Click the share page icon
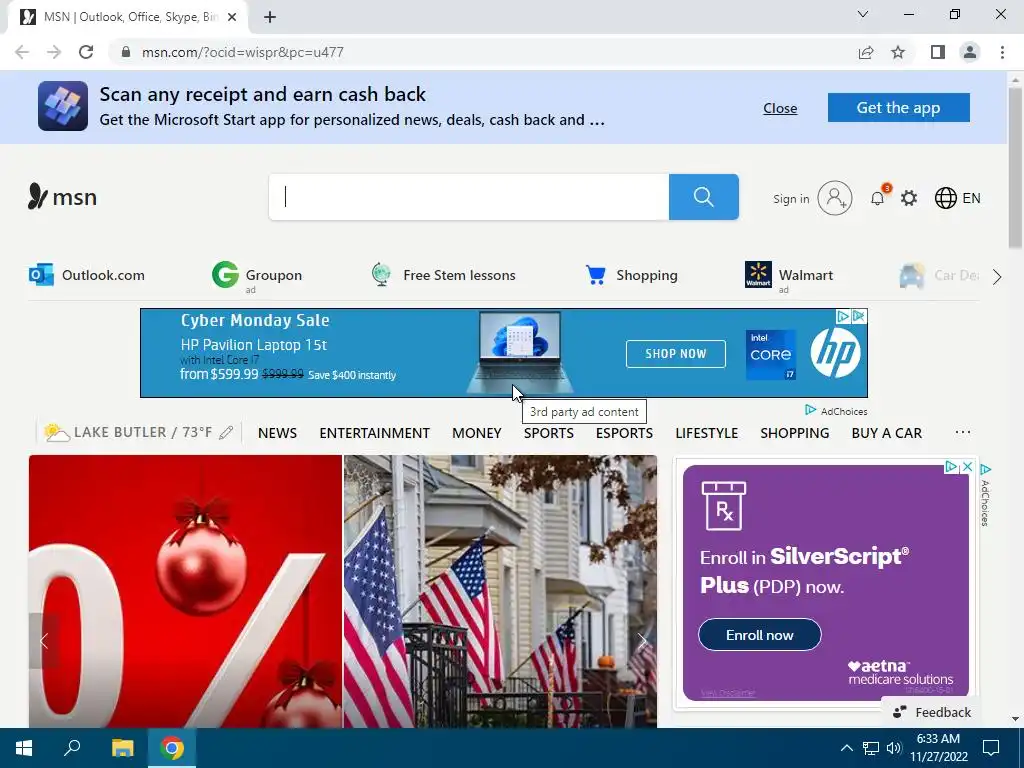 (866, 52)
